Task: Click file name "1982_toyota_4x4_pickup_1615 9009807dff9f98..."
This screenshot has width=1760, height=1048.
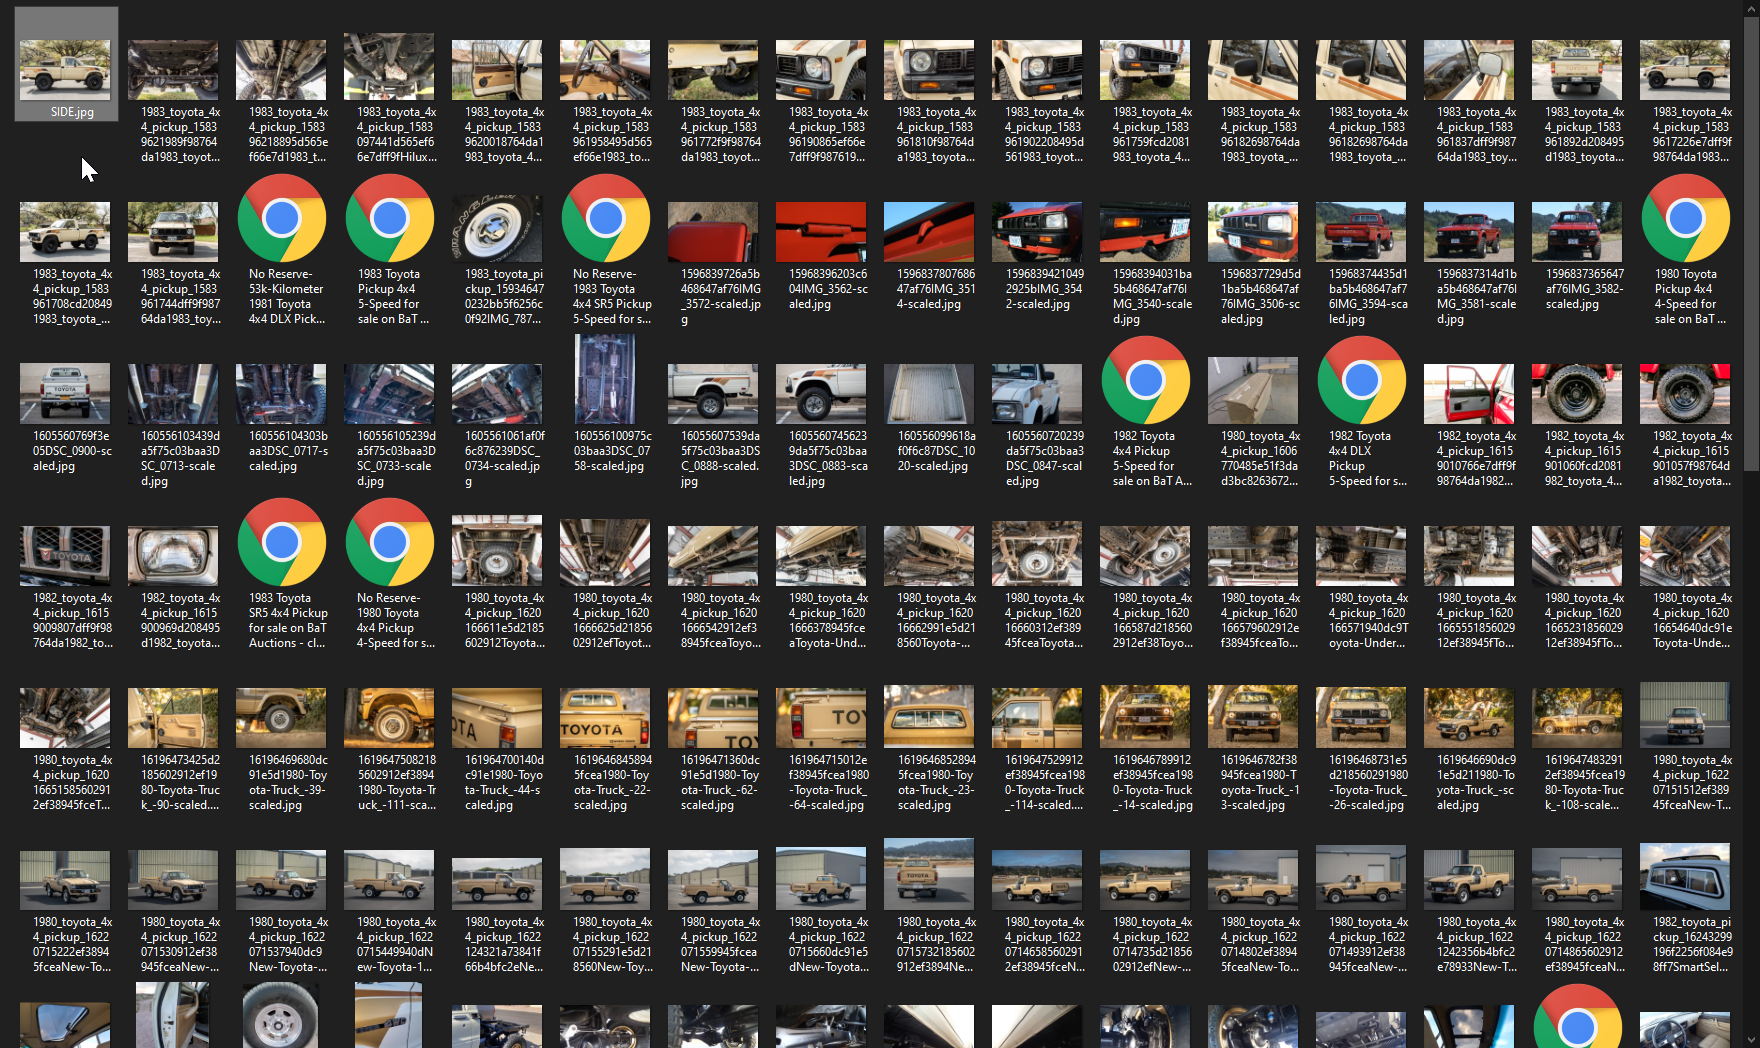Action: 72,620
